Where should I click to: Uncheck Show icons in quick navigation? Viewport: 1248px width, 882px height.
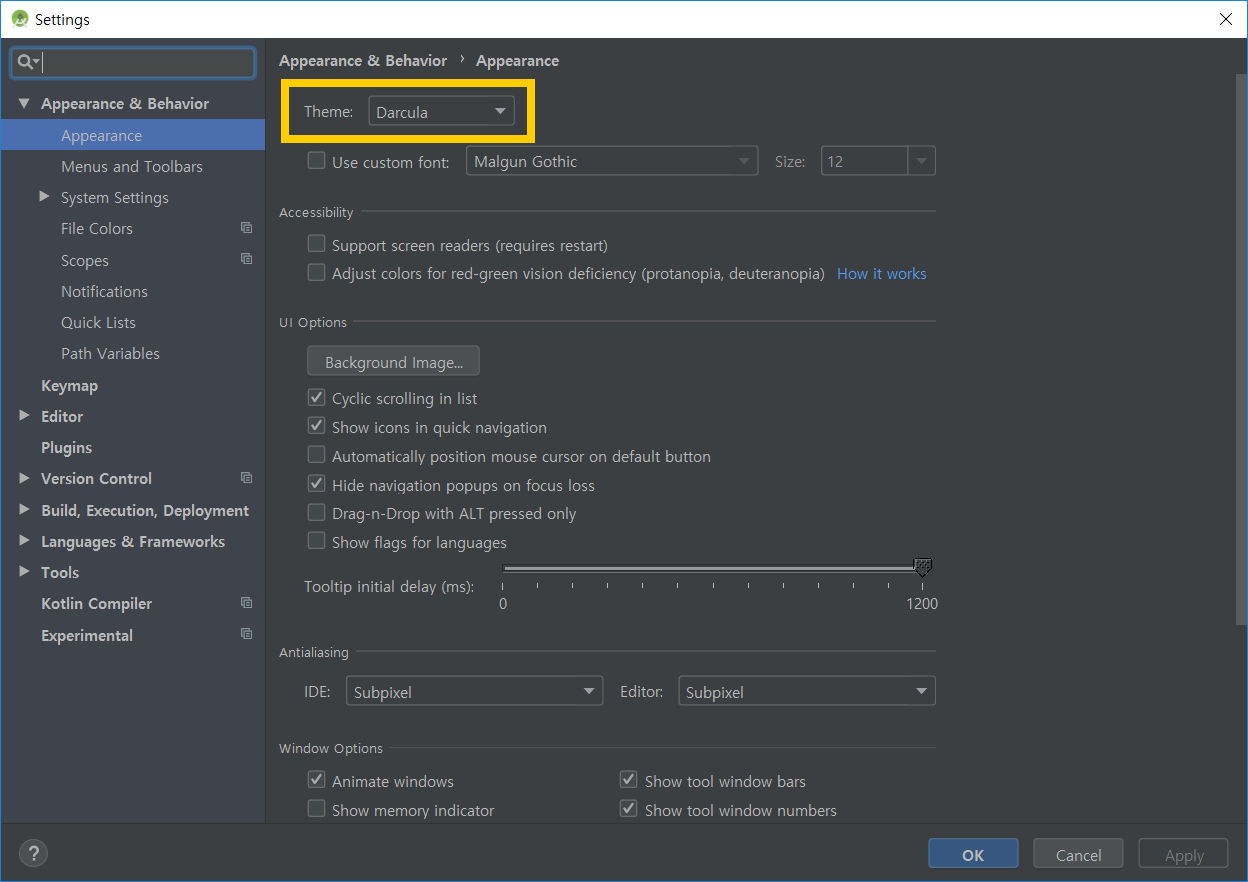pyautogui.click(x=316, y=426)
